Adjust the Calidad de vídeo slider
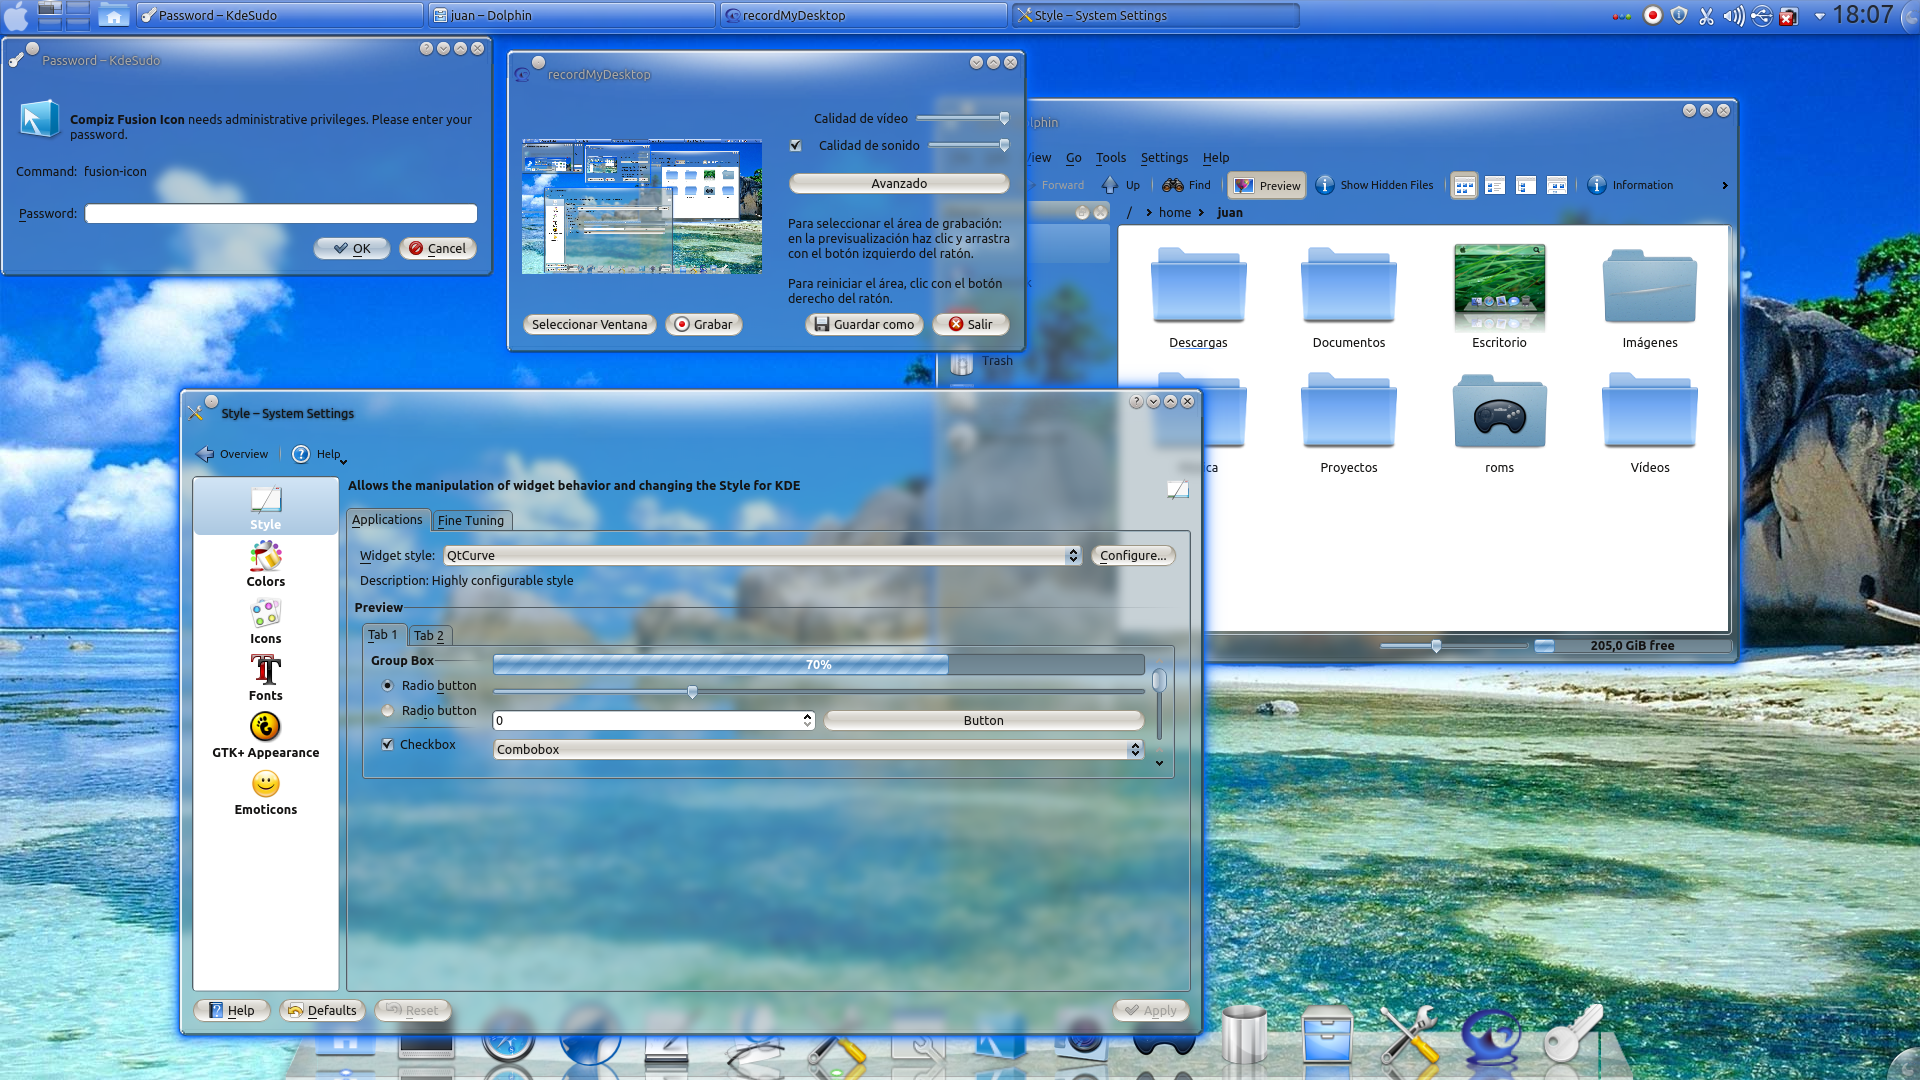1920x1080 pixels. tap(962, 119)
